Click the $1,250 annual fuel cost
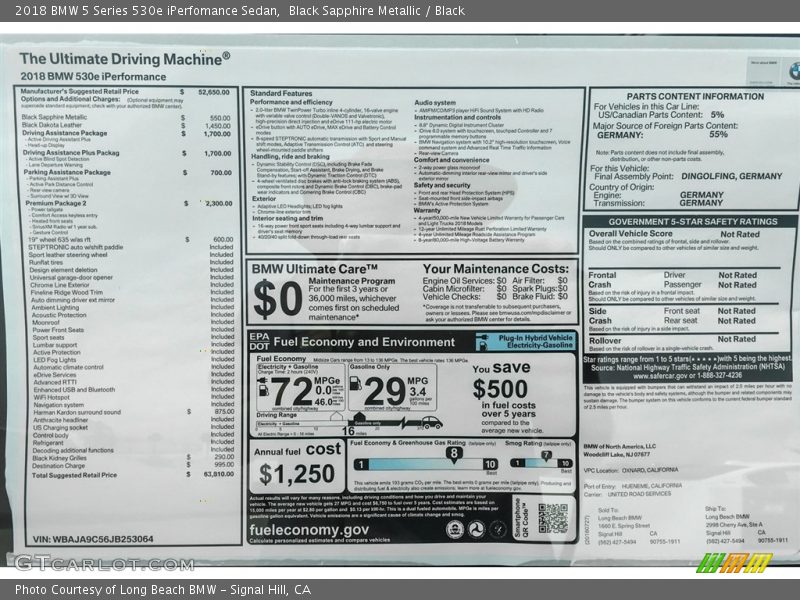 click(x=297, y=474)
